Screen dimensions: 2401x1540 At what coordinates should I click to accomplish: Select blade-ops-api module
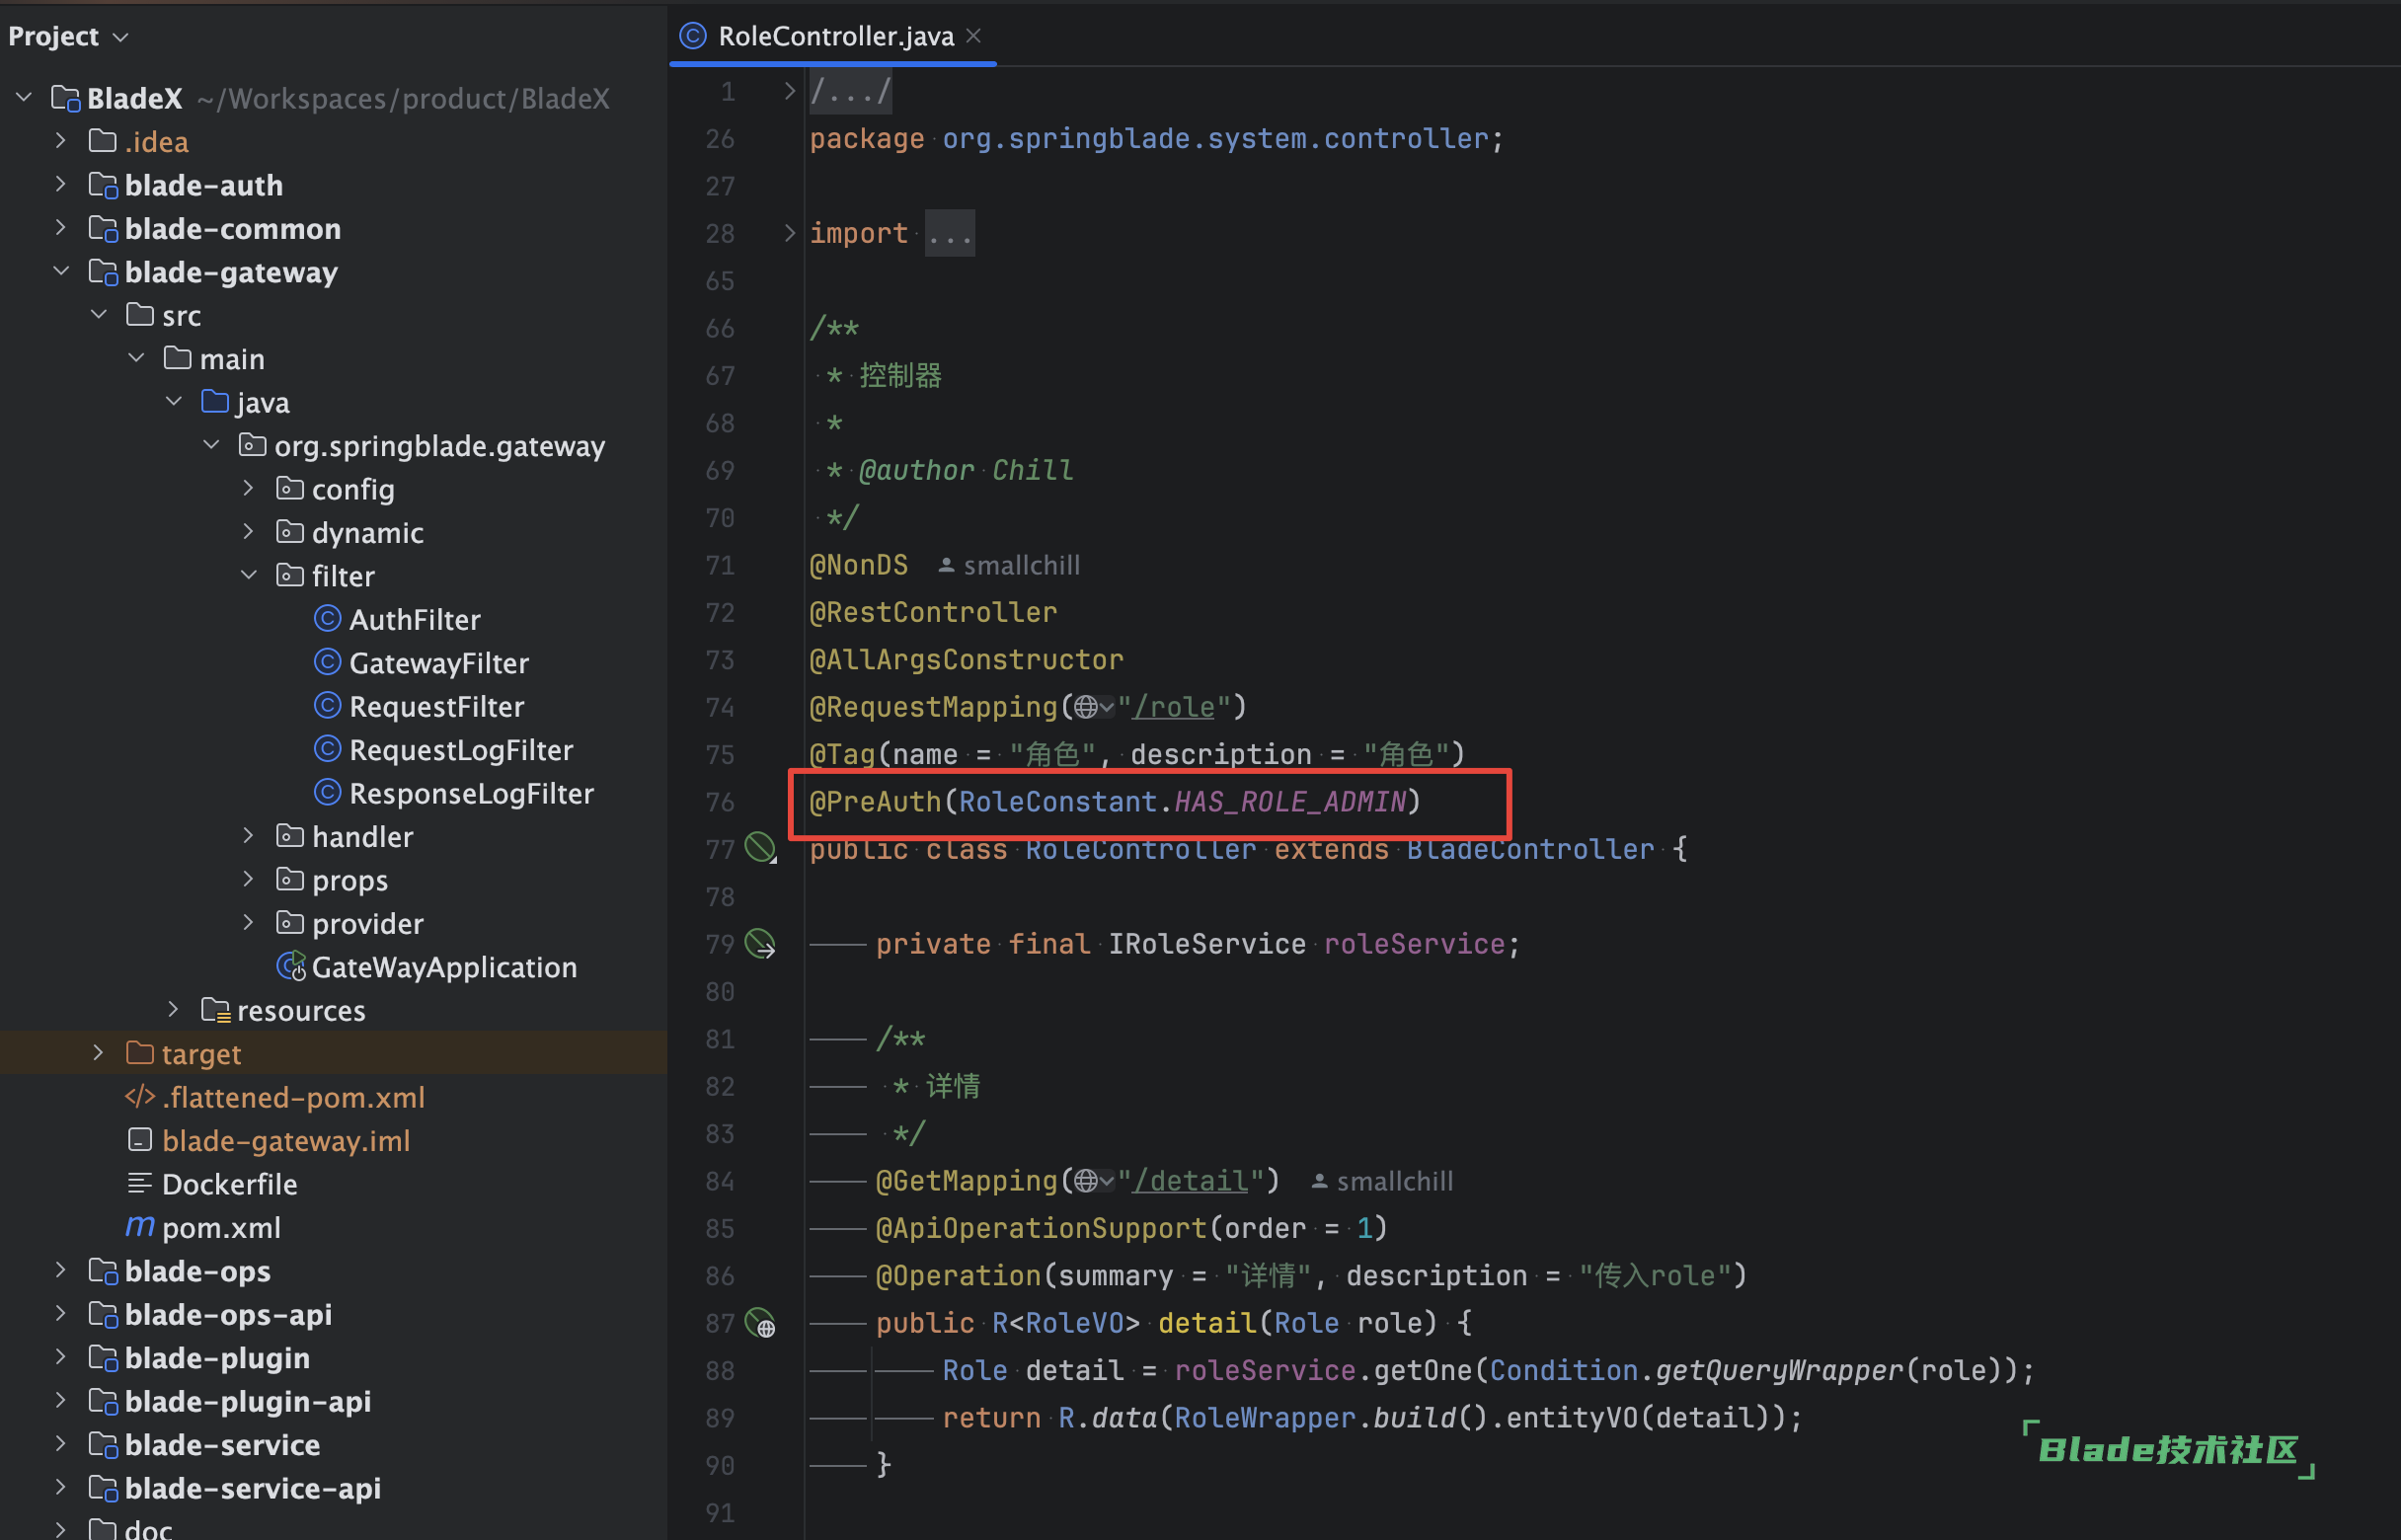(x=228, y=1314)
